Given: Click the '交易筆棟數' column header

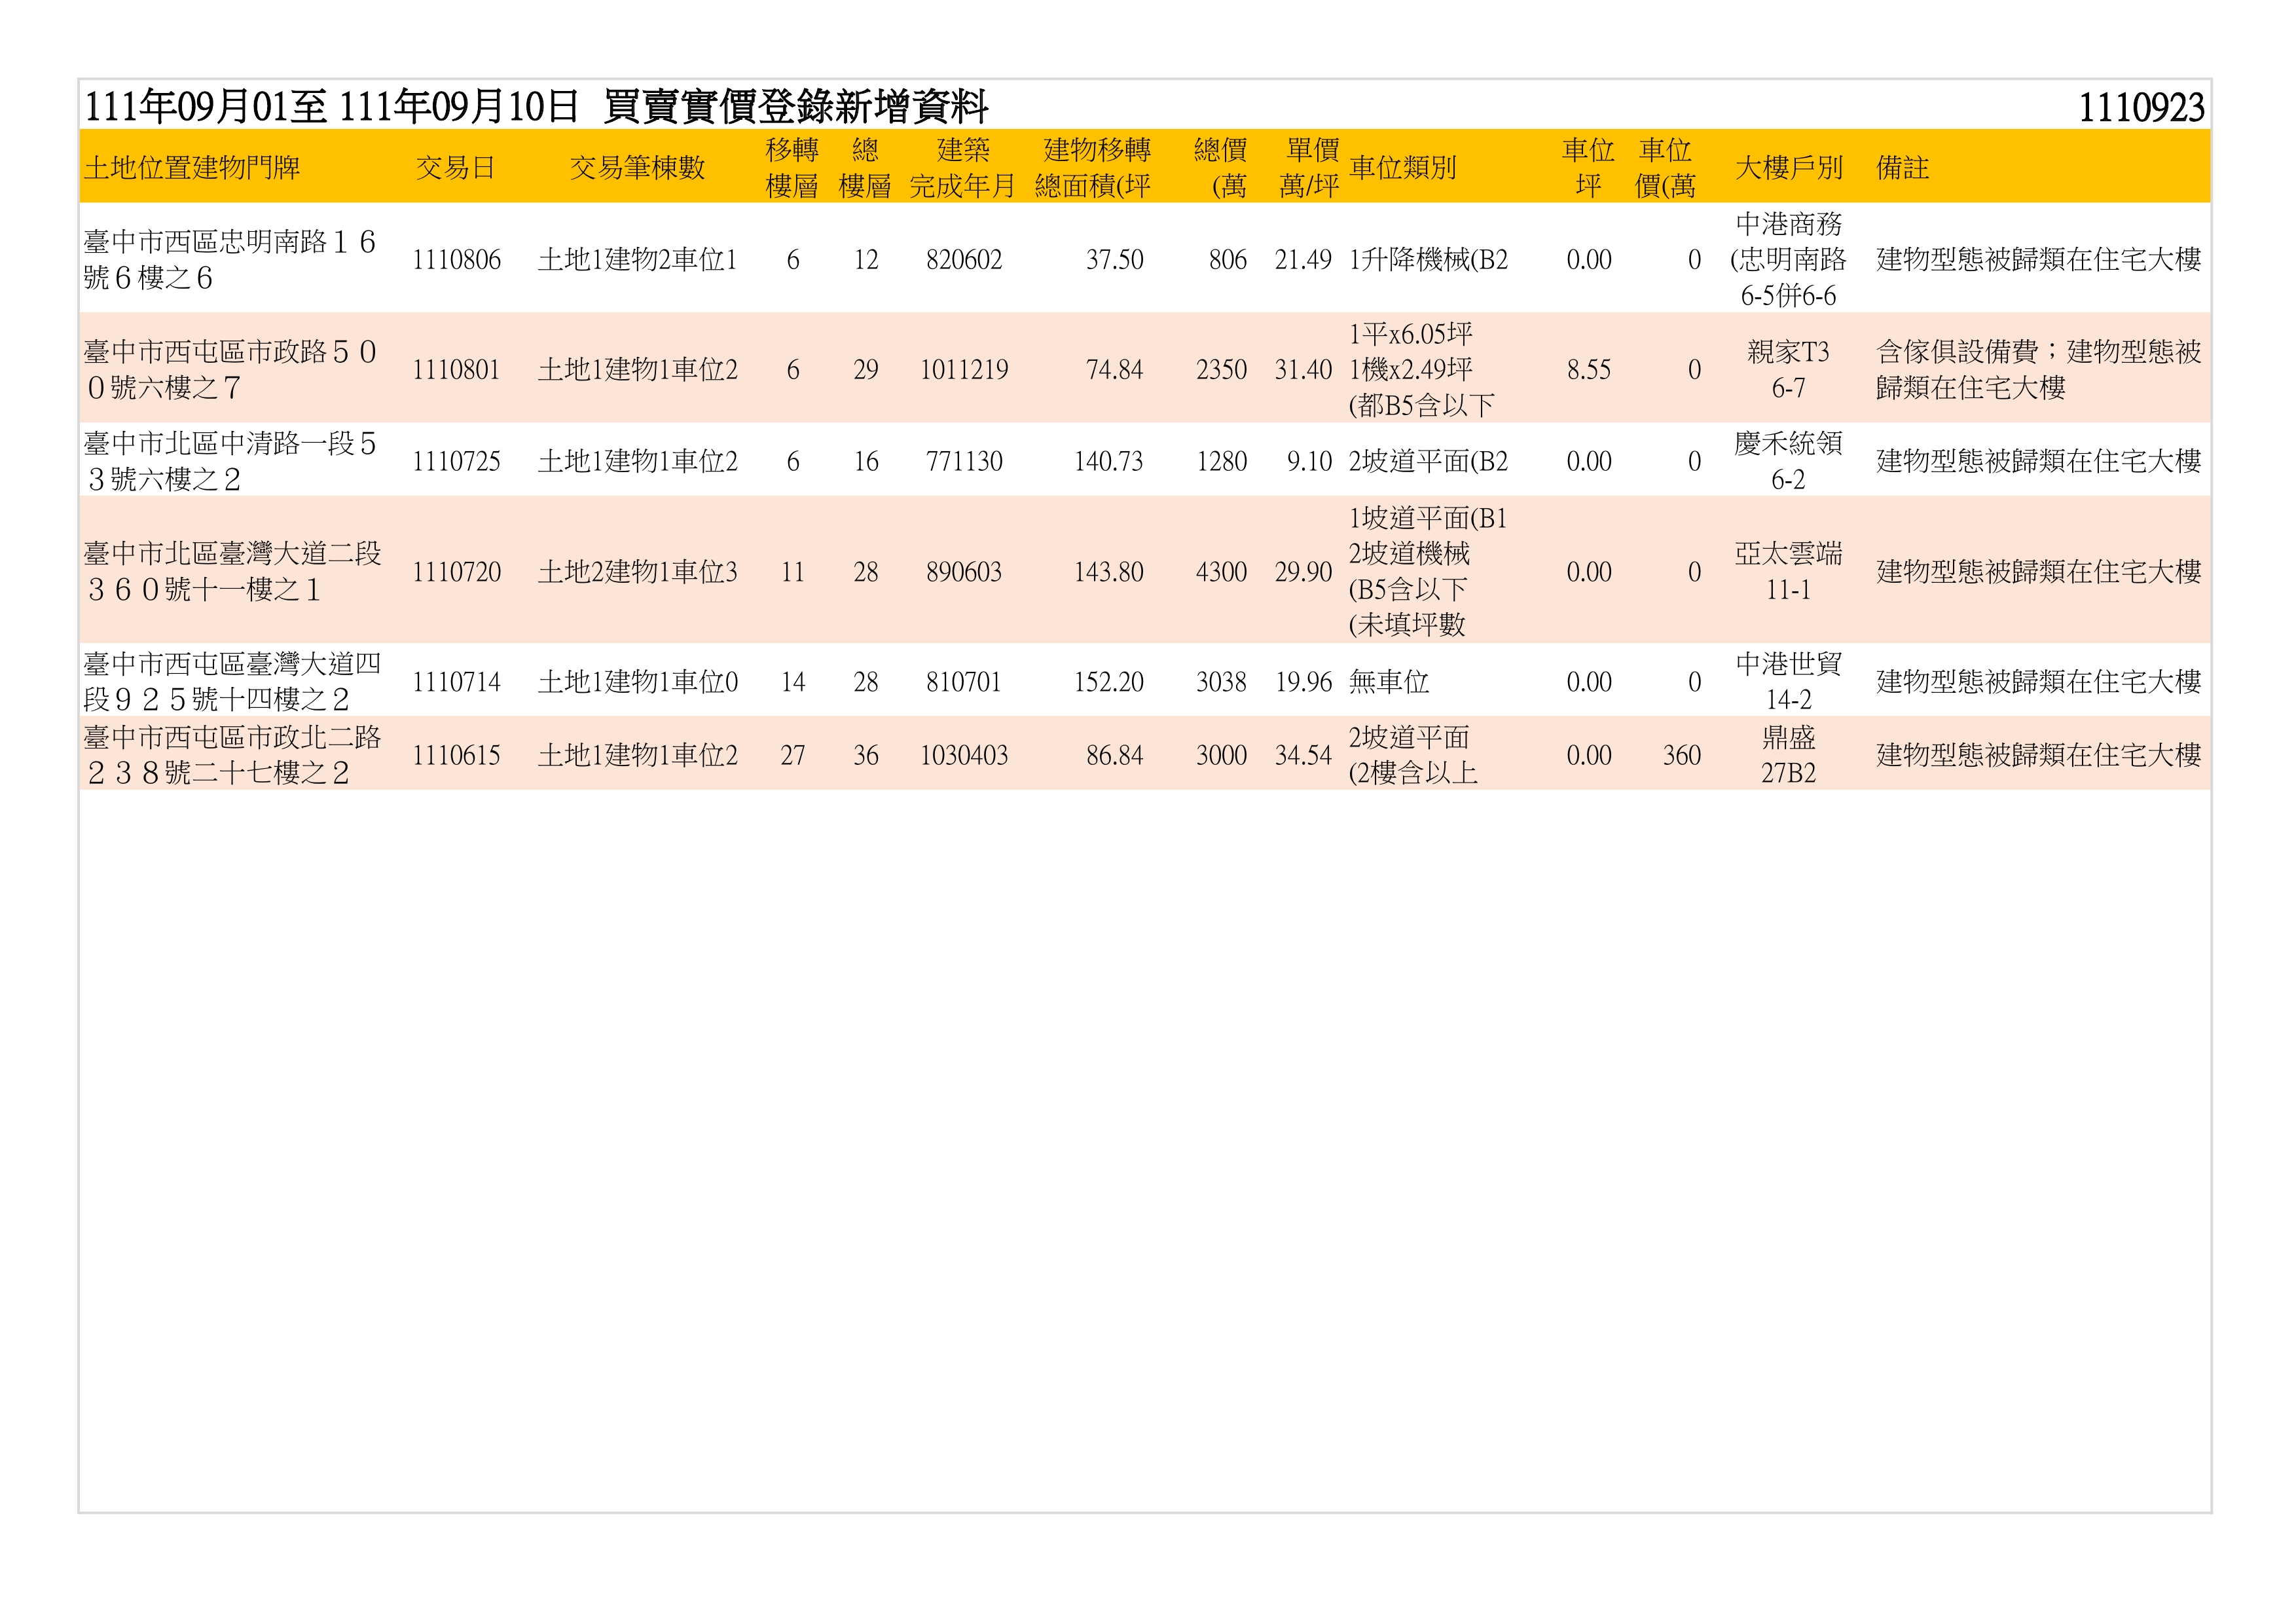Looking at the screenshot, I should [638, 167].
